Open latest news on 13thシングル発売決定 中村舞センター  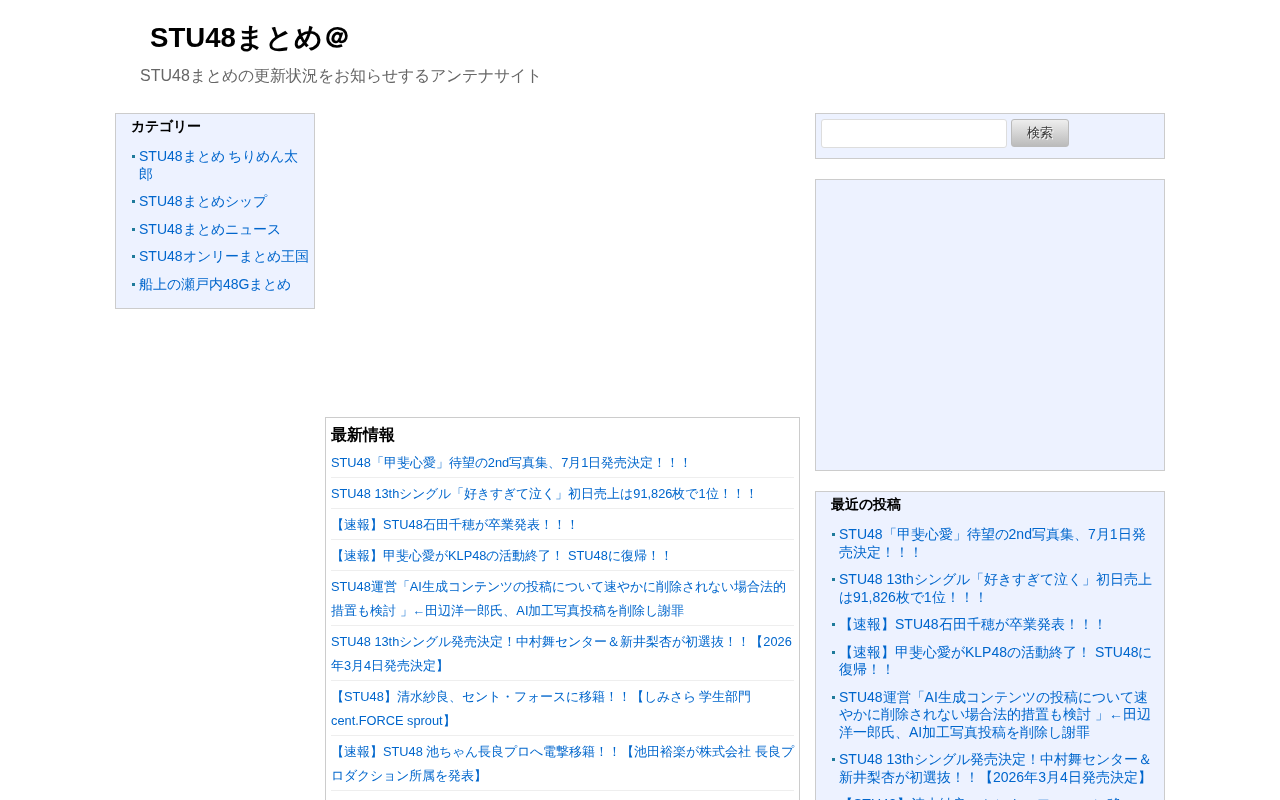(561, 653)
